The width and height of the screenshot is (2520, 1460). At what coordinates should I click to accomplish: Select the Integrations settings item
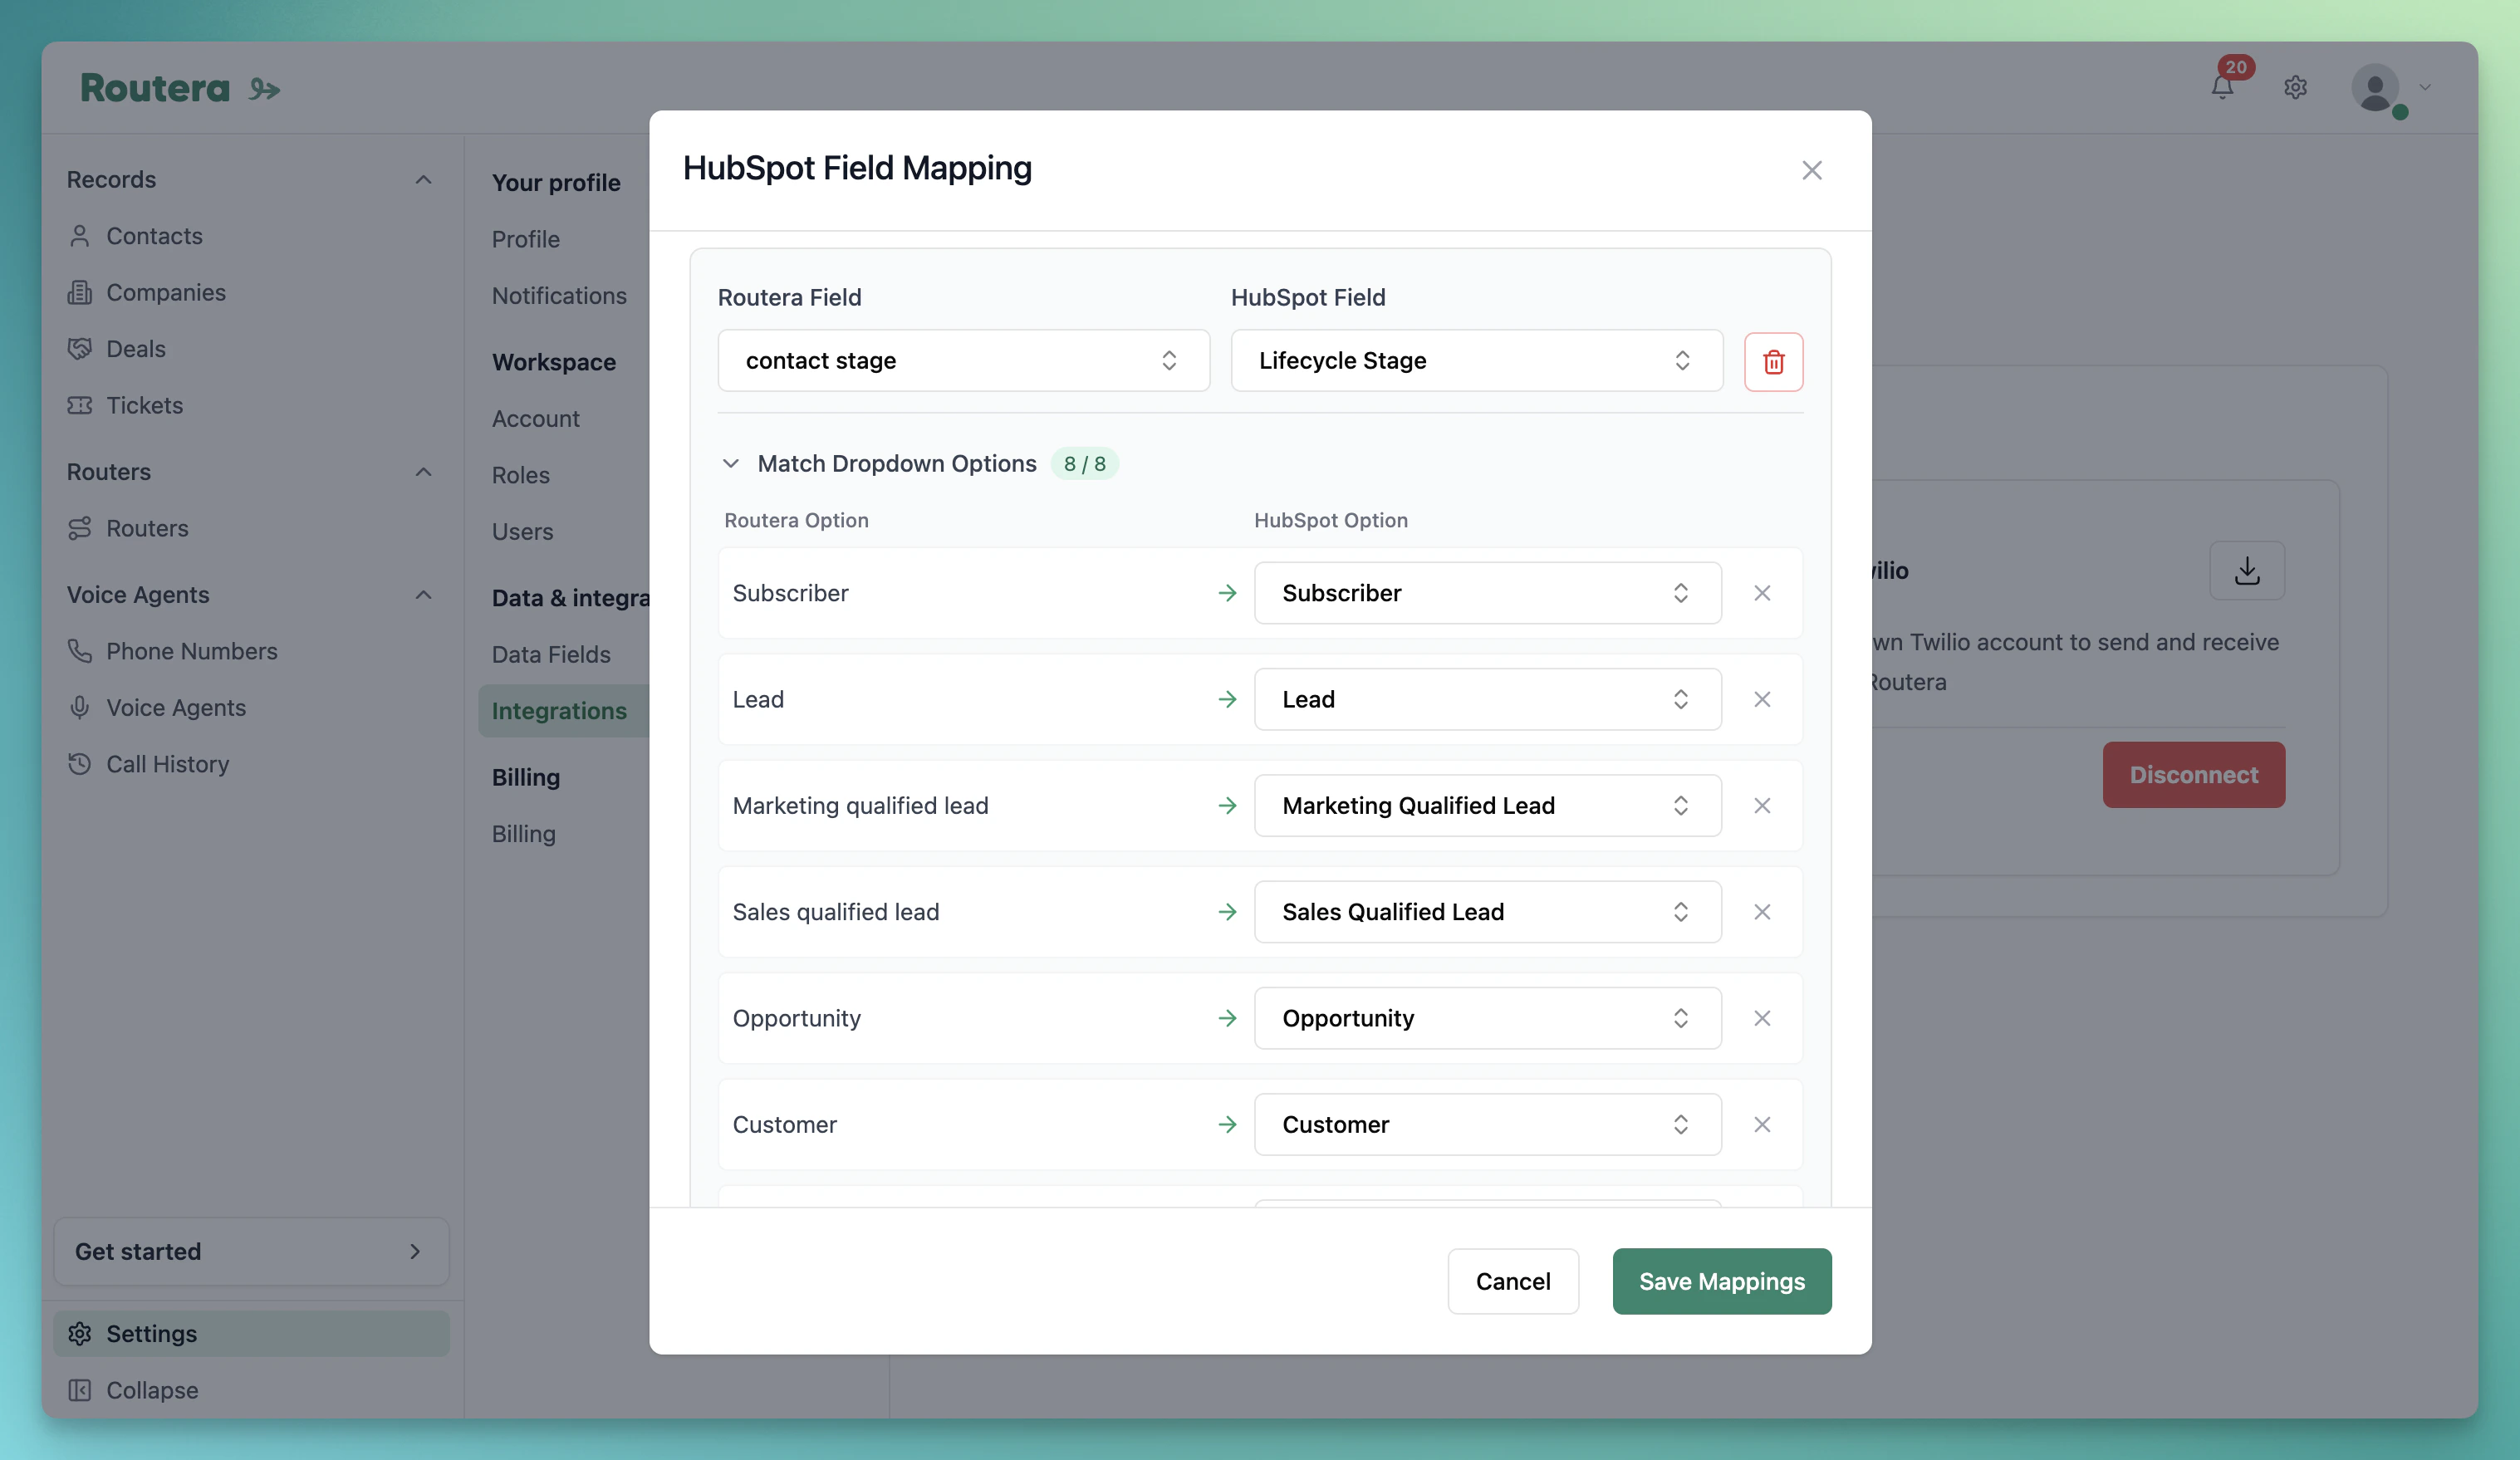[563, 711]
